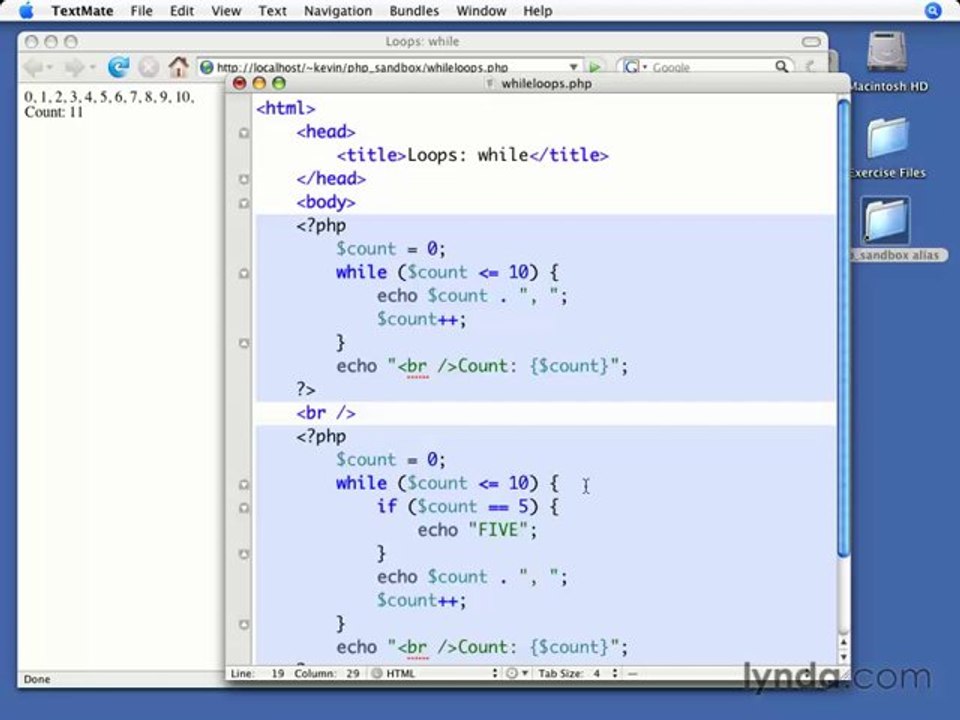Screen dimensions: 960x720
Task: Fold the first while loop block
Action: tap(244, 273)
